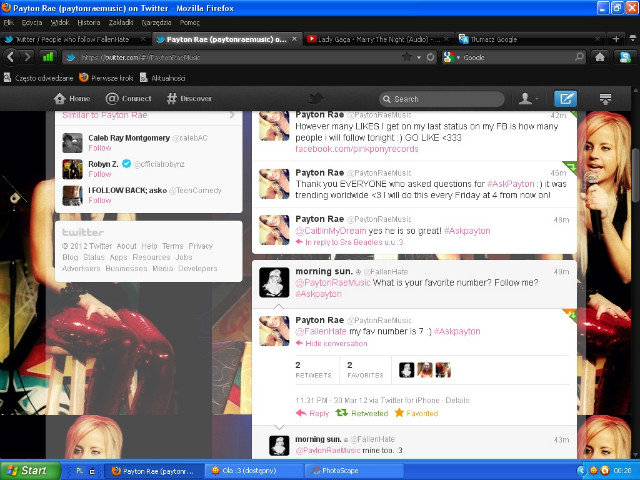Switch to PhotoScape in taskbar
Viewport: 640px width, 480px height.
coord(354,471)
